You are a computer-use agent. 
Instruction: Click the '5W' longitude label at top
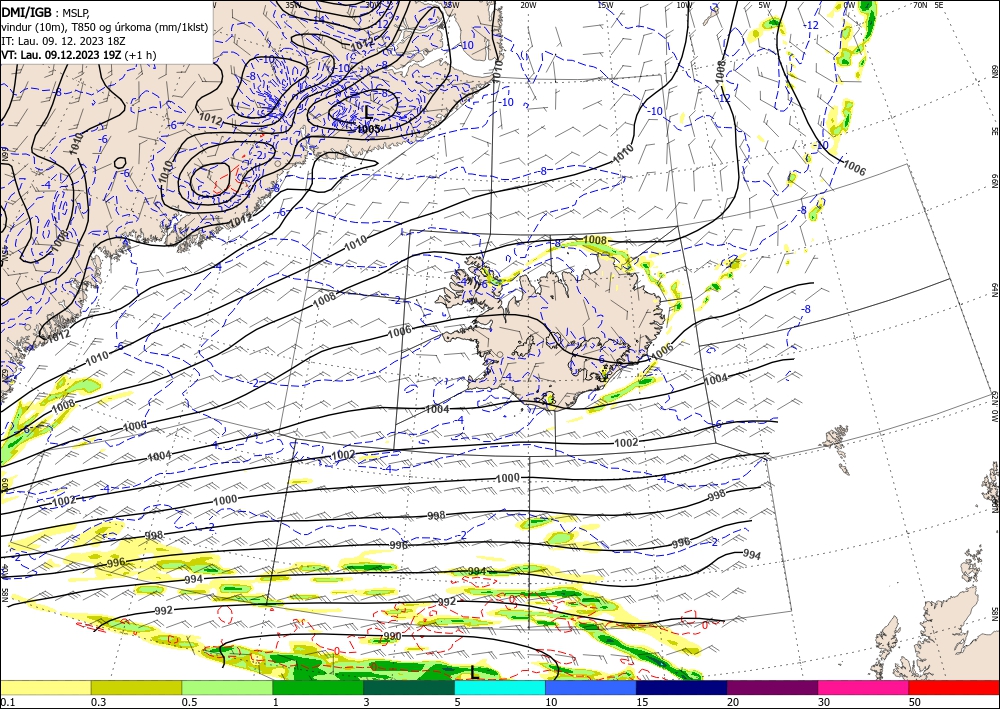(x=765, y=5)
